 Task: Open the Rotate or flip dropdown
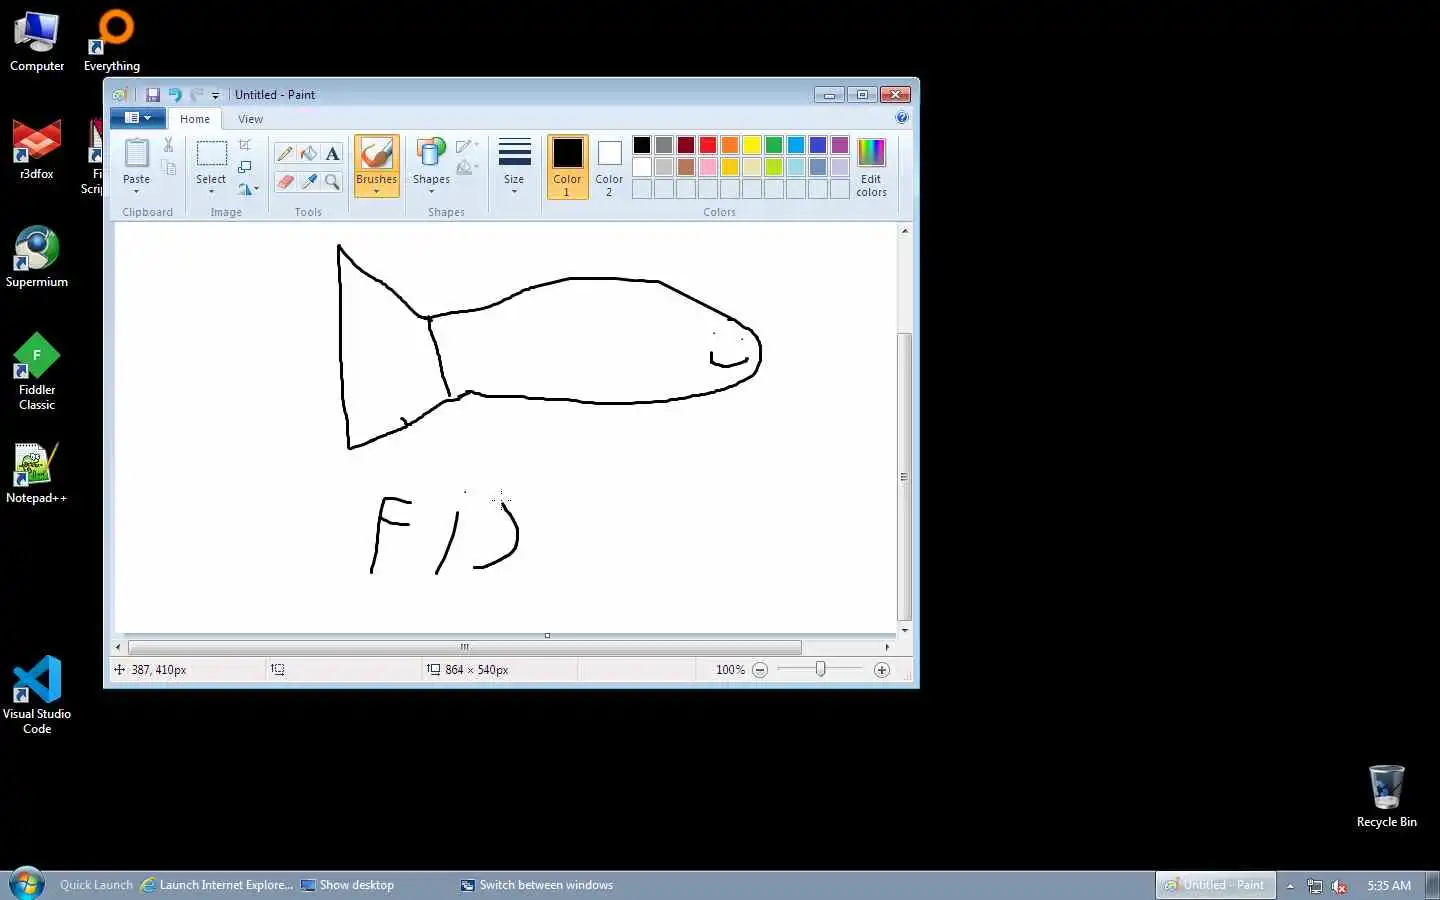click(x=248, y=189)
